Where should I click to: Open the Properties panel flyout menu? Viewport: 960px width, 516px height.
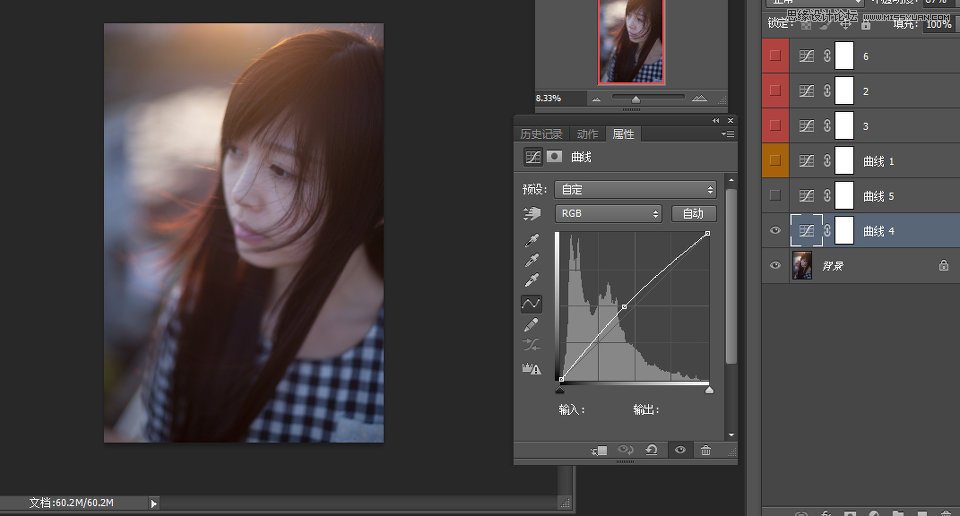[x=727, y=134]
